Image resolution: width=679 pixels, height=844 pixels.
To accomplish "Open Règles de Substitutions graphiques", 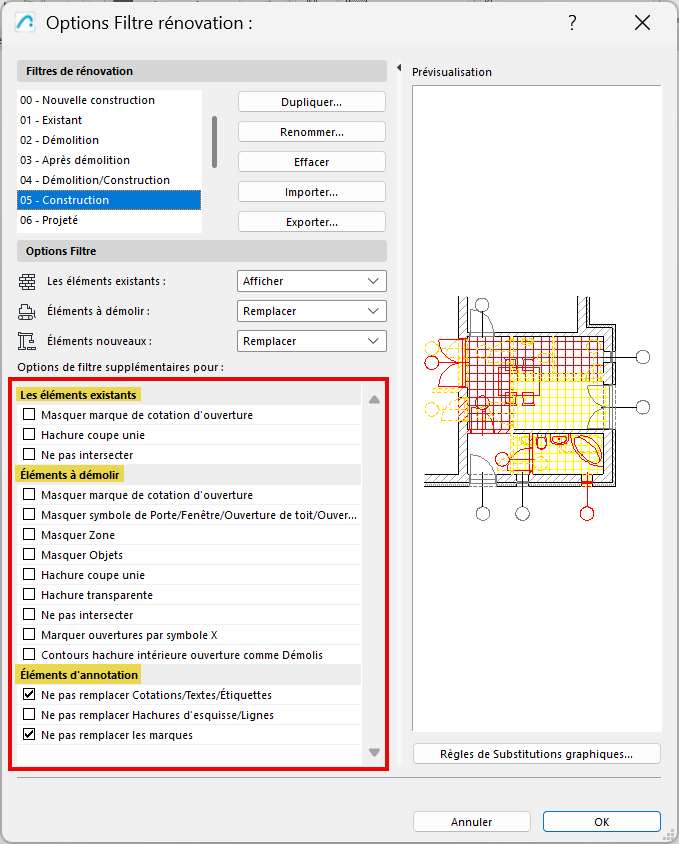I will tap(536, 754).
